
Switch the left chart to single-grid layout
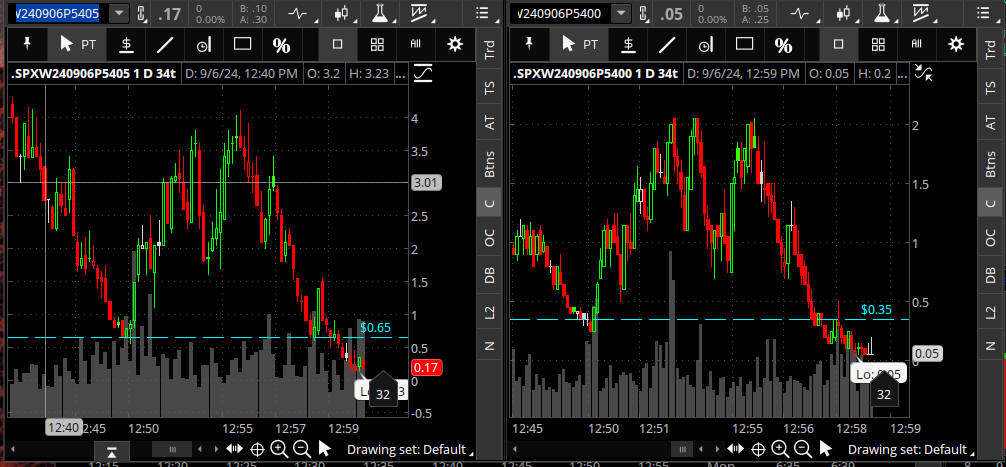[338, 45]
